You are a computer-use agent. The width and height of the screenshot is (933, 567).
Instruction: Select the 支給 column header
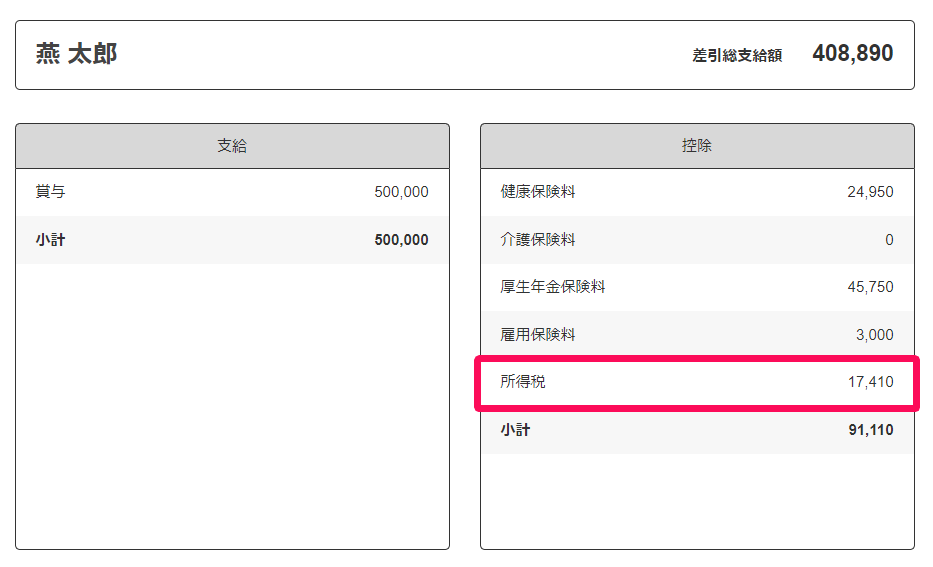232,146
